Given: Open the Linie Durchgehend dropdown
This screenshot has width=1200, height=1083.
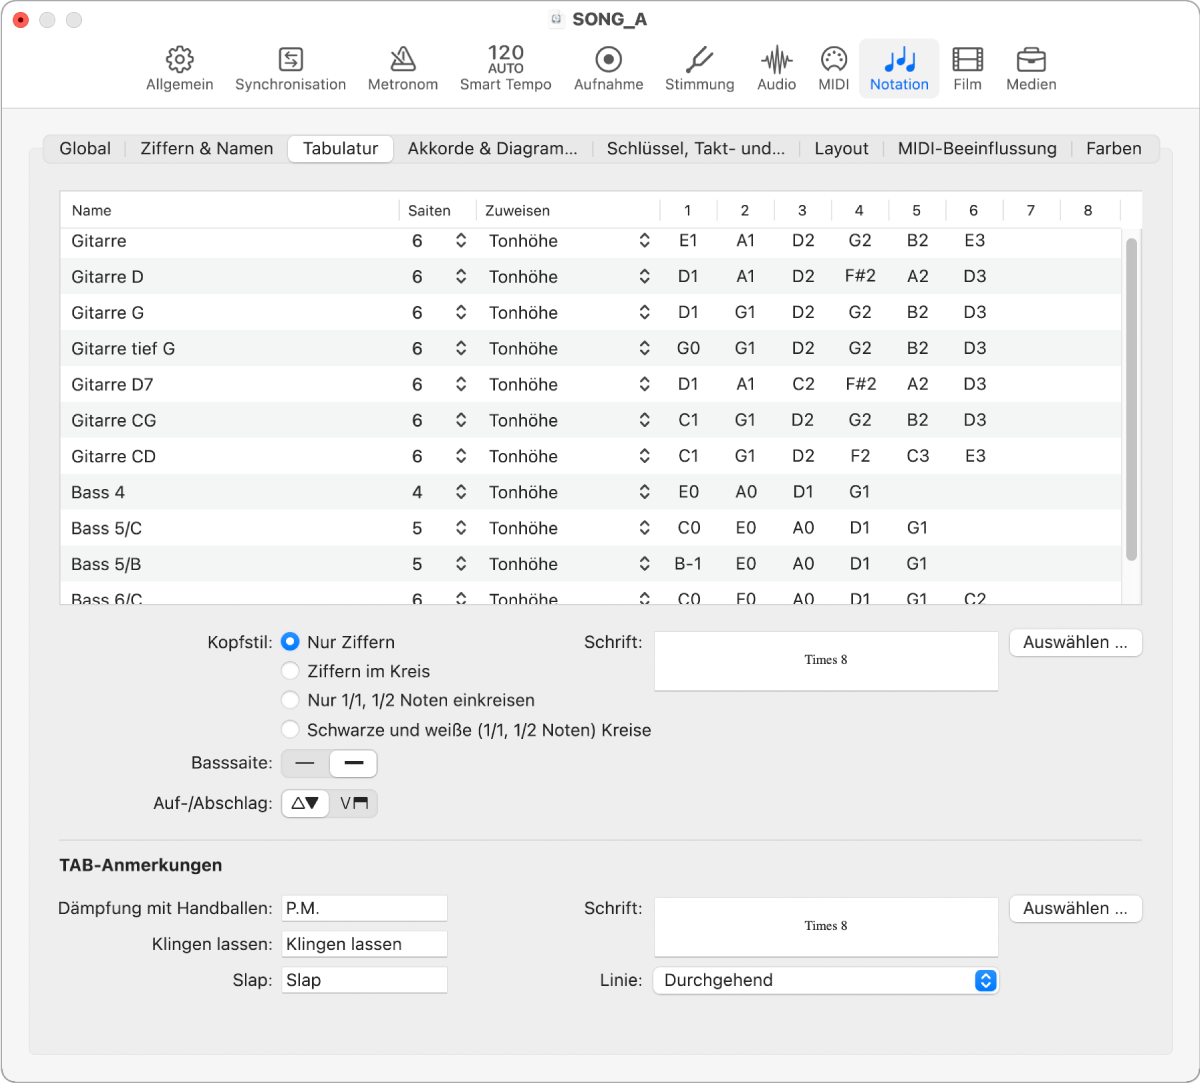Looking at the screenshot, I should [x=825, y=981].
